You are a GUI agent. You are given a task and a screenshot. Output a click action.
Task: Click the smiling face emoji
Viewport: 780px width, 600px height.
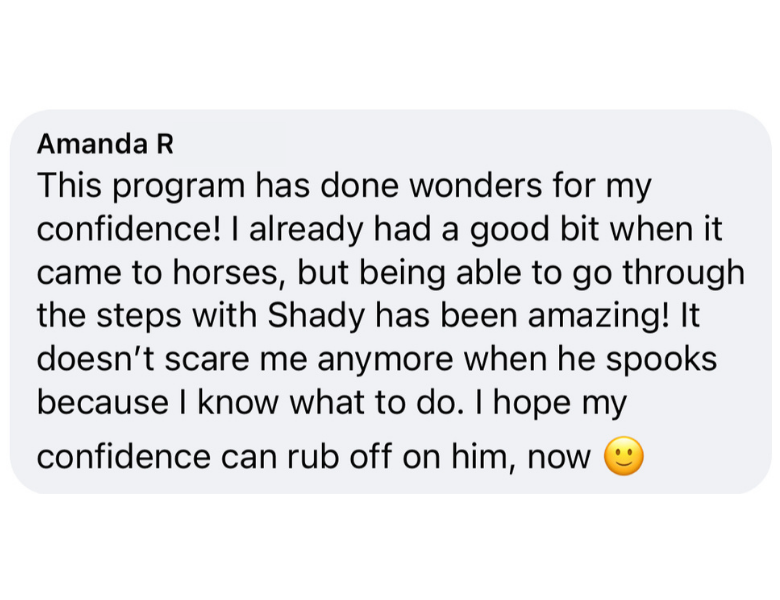pyautogui.click(x=624, y=456)
